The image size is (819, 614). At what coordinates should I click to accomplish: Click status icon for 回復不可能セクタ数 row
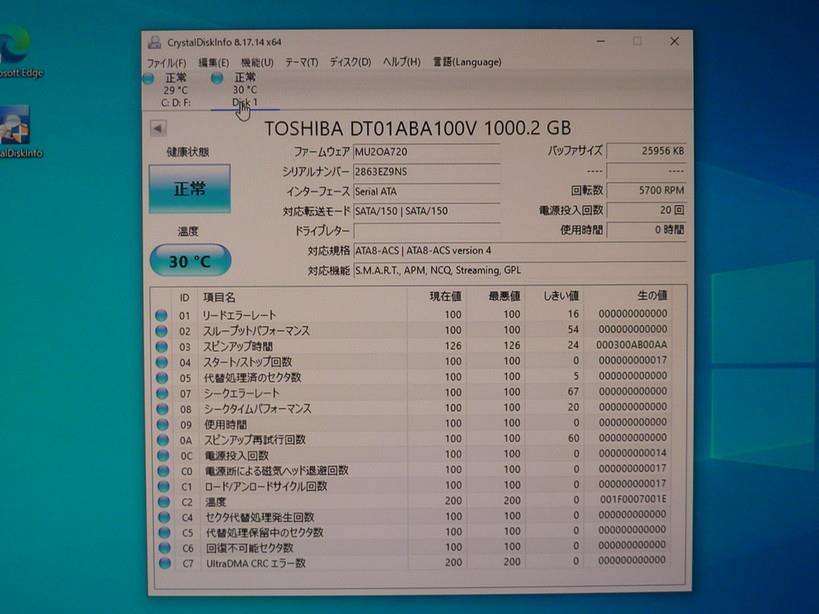(x=165, y=548)
